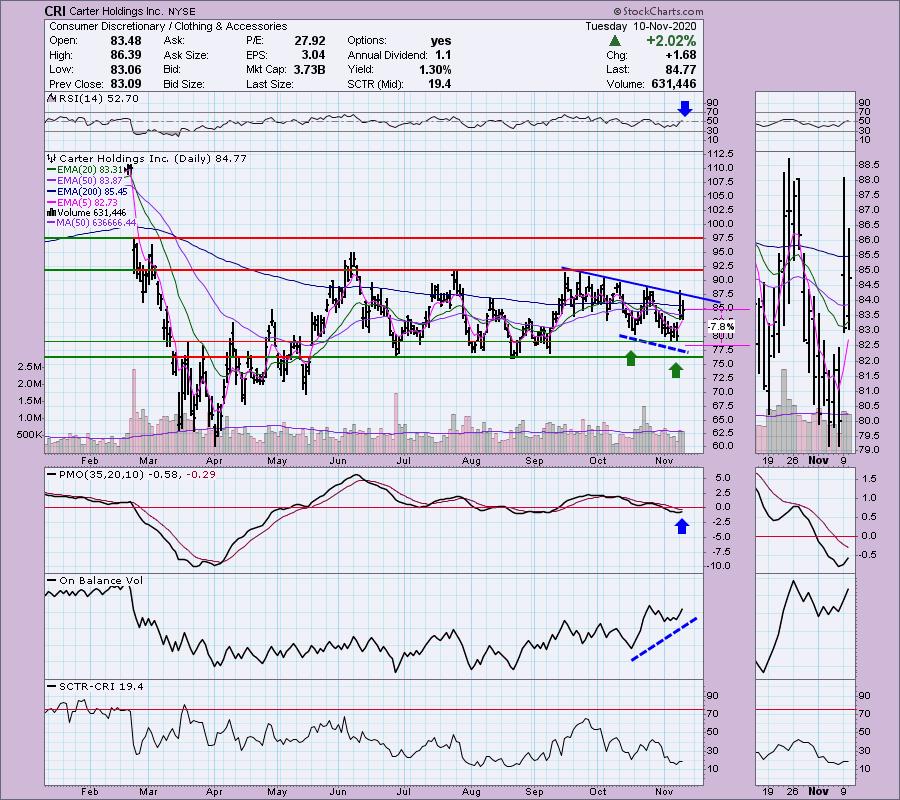Click the EMA(200) 85.45 legend entry
Screen dimensions: 900x800
click(x=92, y=192)
